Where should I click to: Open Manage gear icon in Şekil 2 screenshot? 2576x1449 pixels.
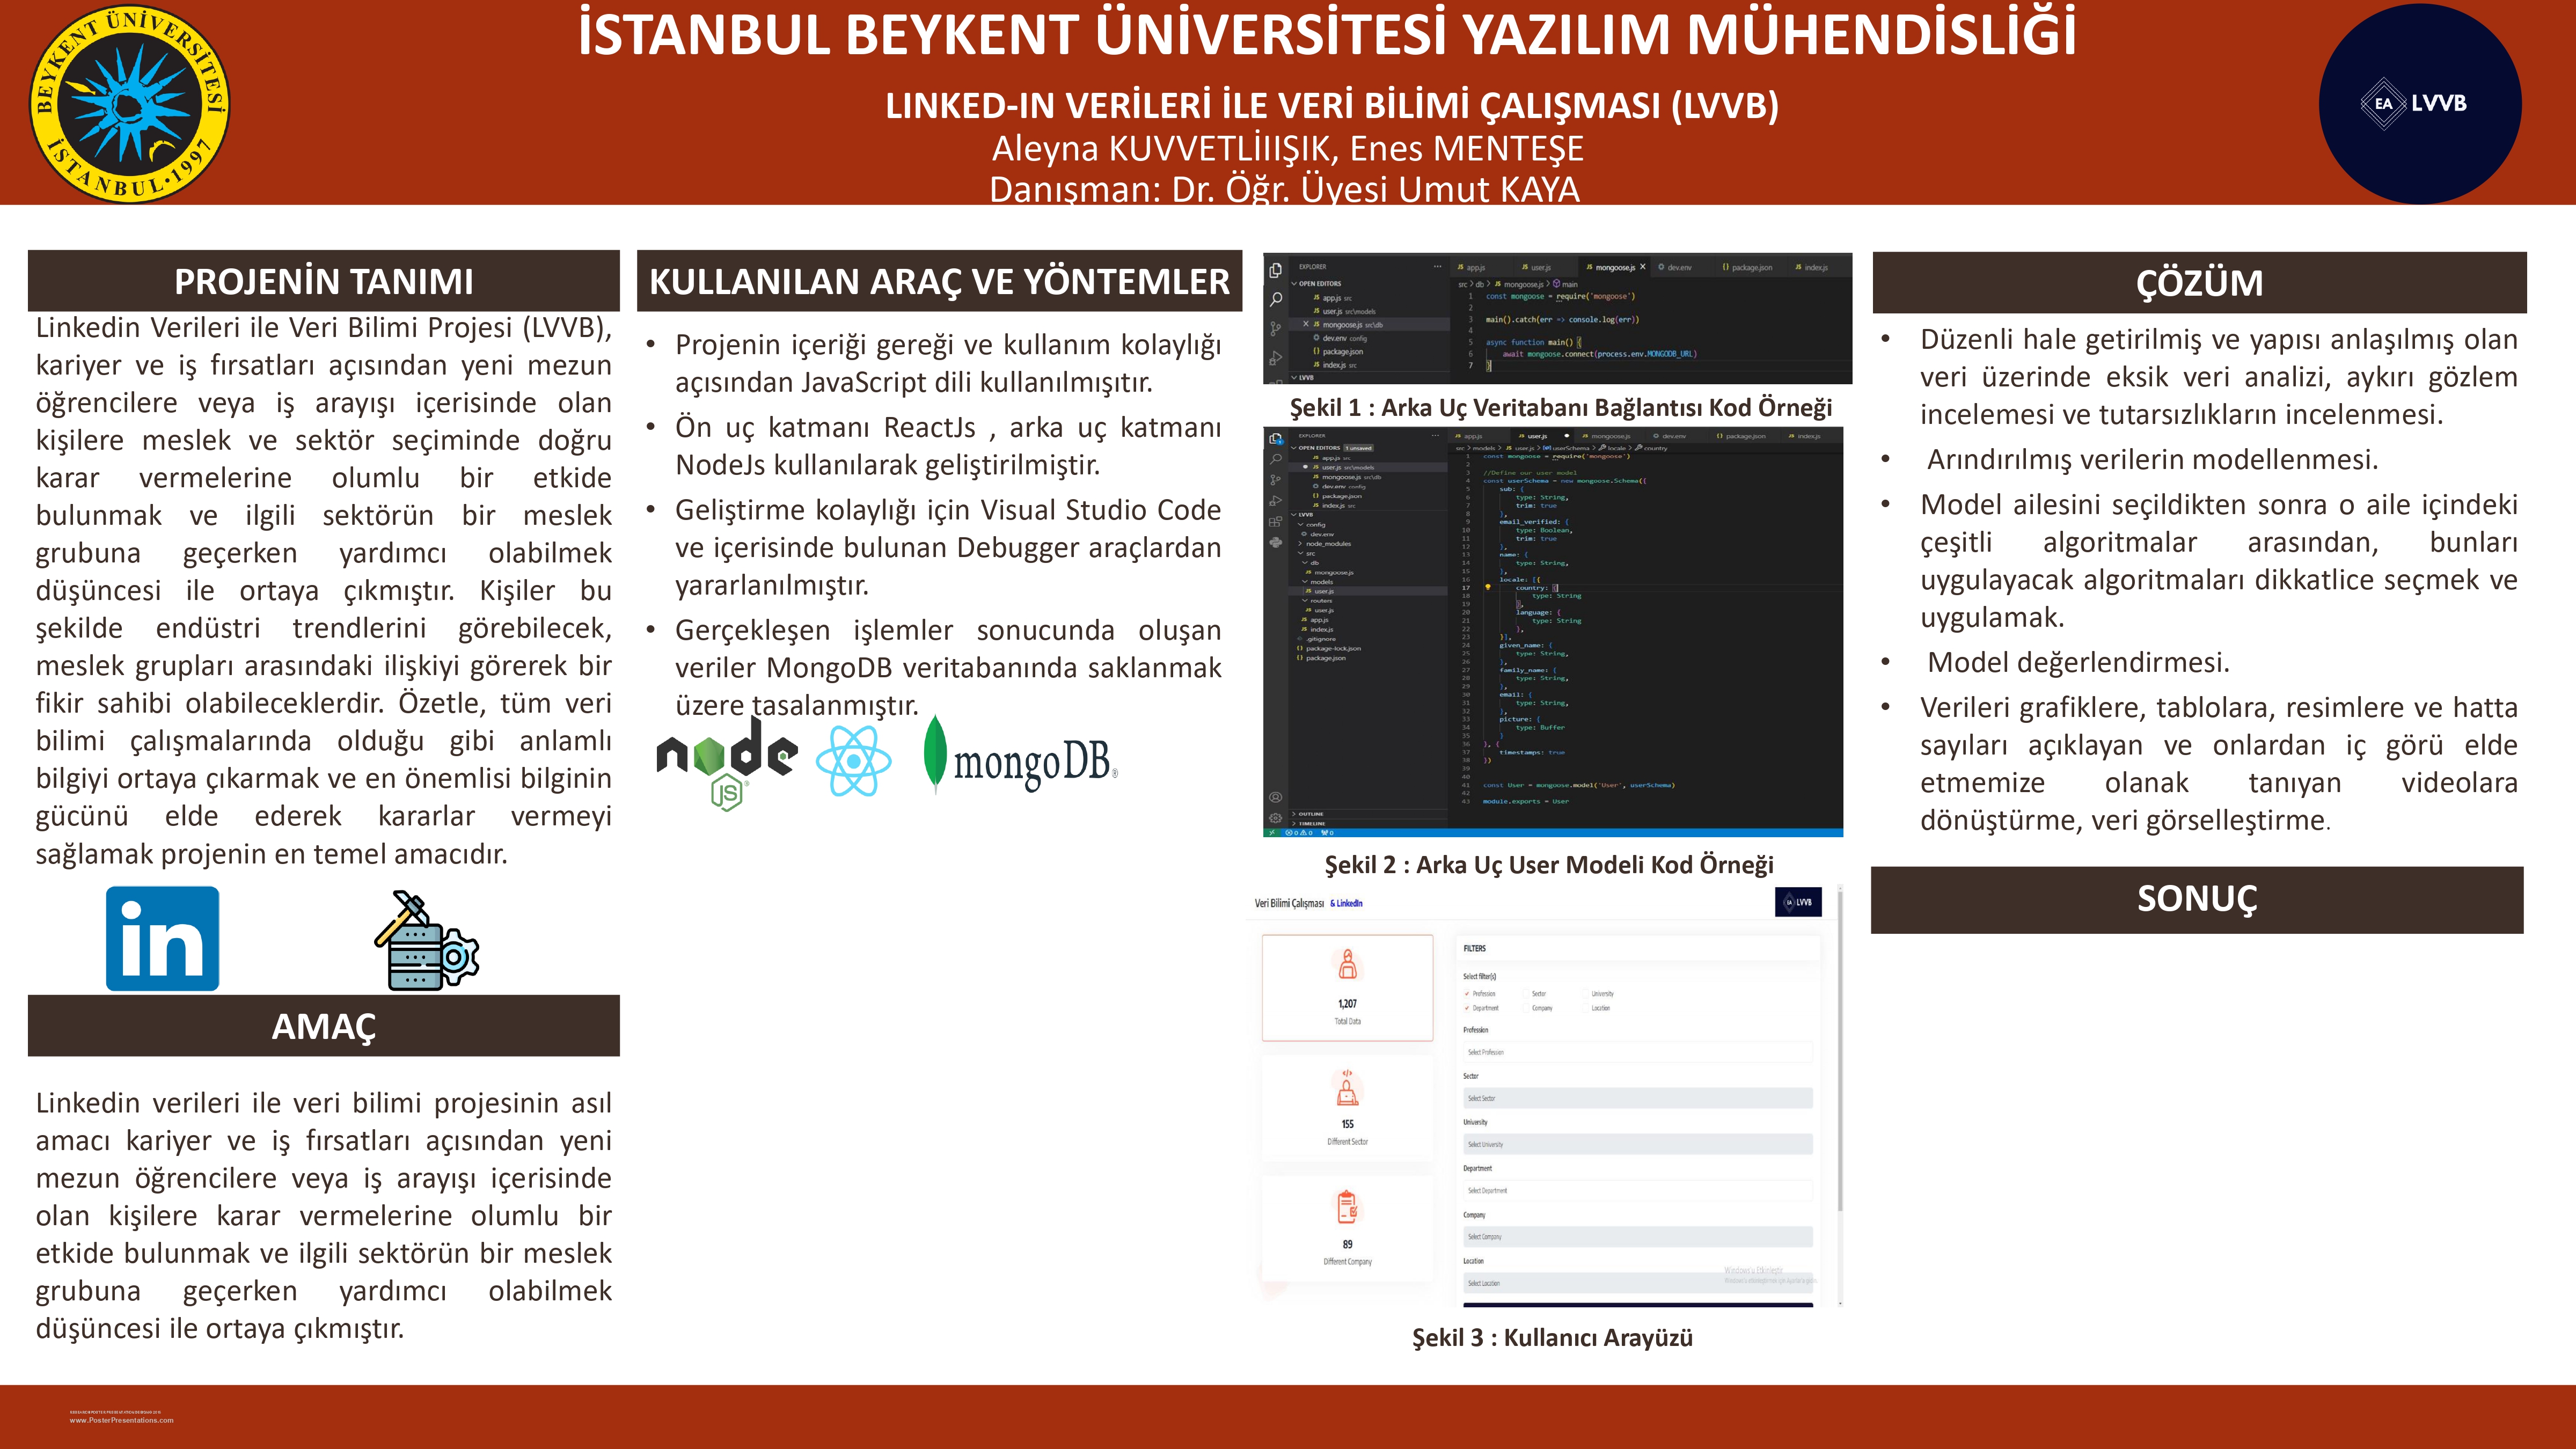click(x=1276, y=818)
